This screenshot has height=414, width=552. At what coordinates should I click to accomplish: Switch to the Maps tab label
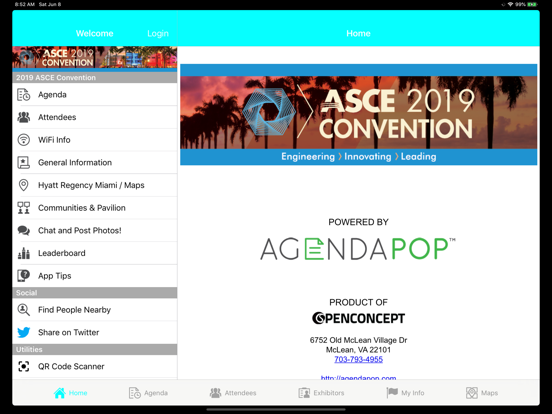(x=489, y=393)
